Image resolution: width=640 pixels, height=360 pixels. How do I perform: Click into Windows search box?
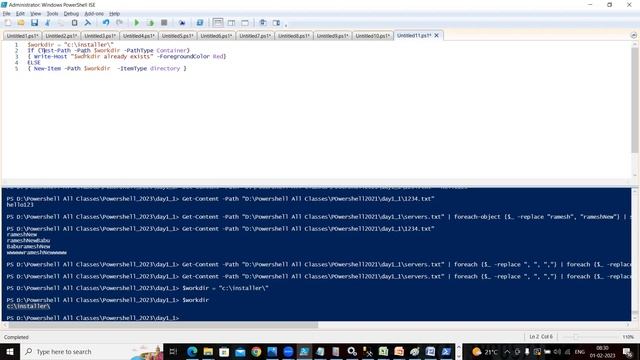[x=91, y=351]
